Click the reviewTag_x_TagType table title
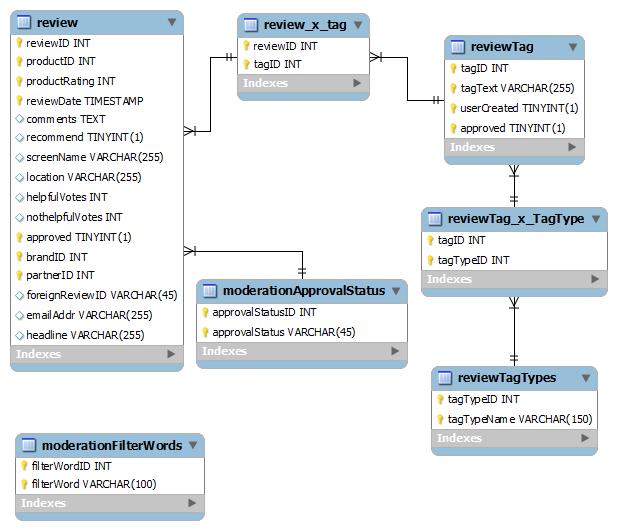This screenshot has height=530, width=617. (515, 219)
